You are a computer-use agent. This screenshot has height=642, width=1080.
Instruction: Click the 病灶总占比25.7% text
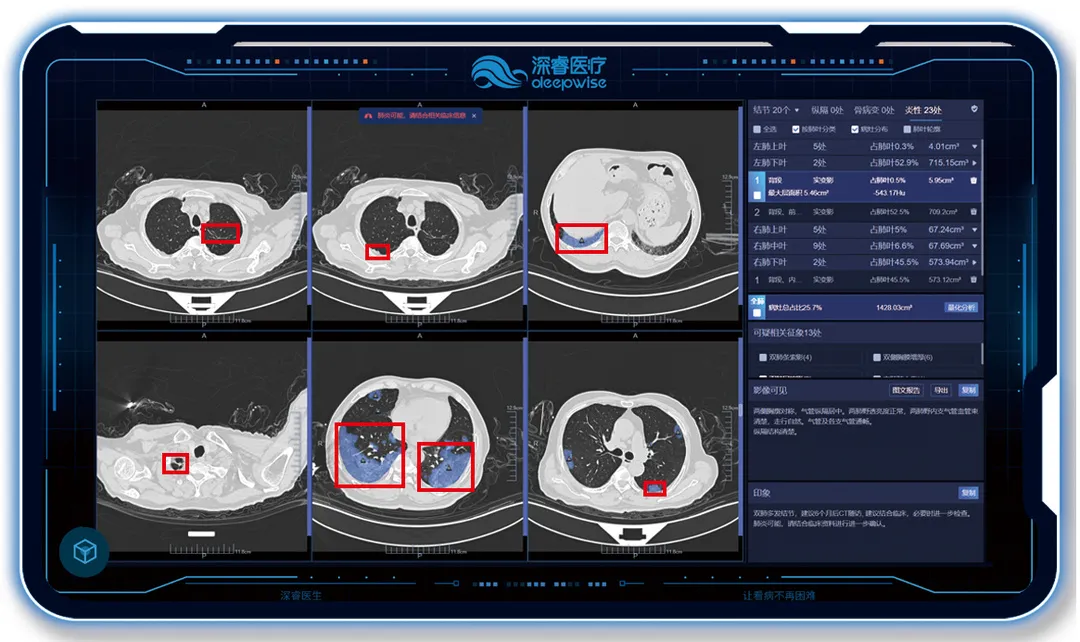pos(795,307)
